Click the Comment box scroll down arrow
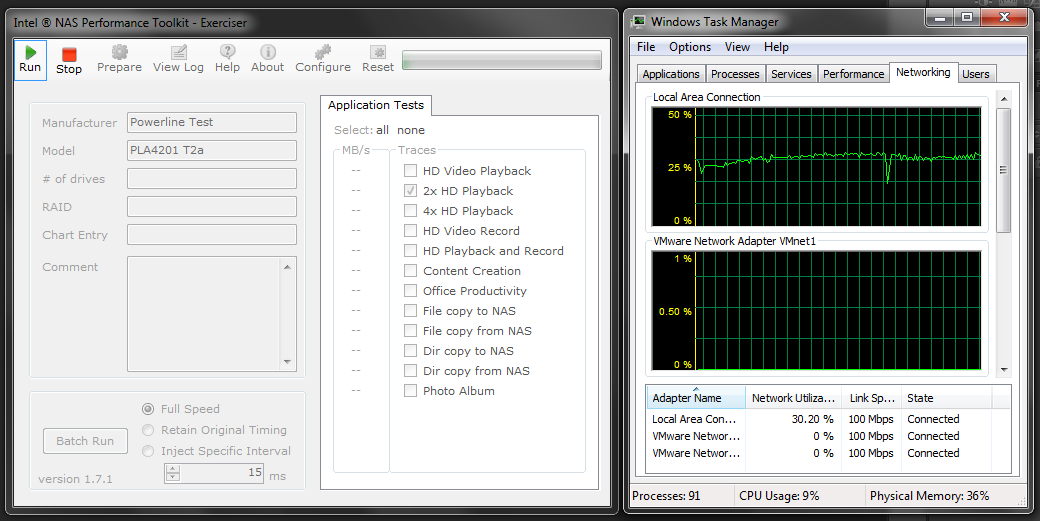Image resolution: width=1040 pixels, height=521 pixels. [x=287, y=362]
